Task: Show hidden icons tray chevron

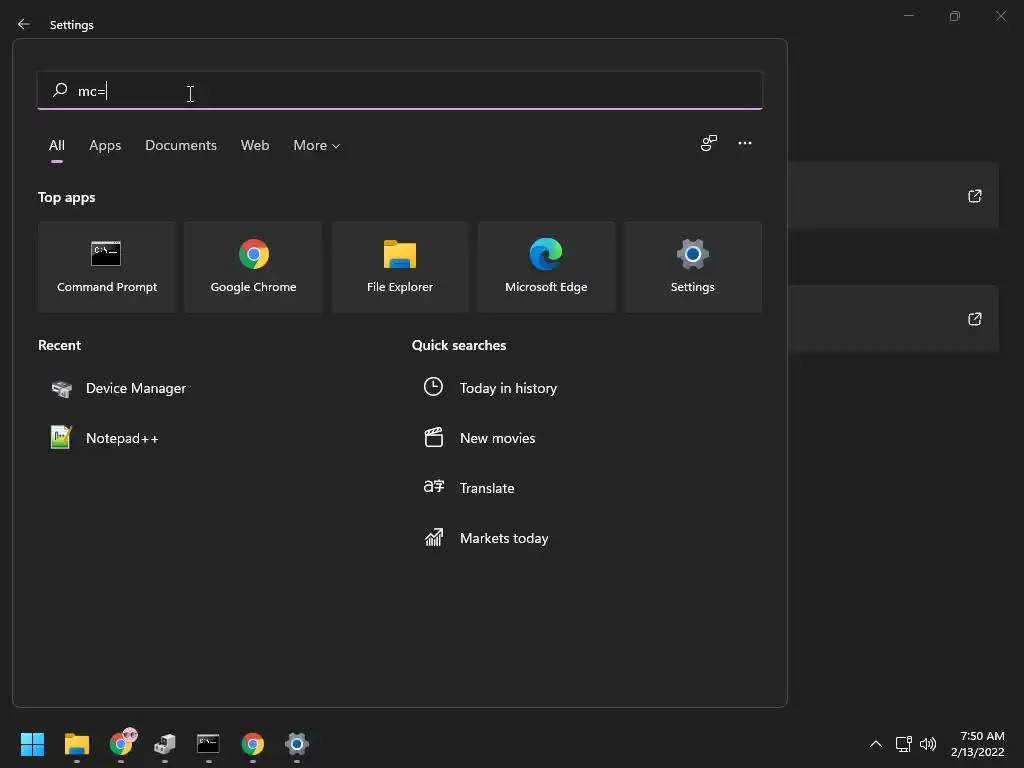Action: pos(876,744)
